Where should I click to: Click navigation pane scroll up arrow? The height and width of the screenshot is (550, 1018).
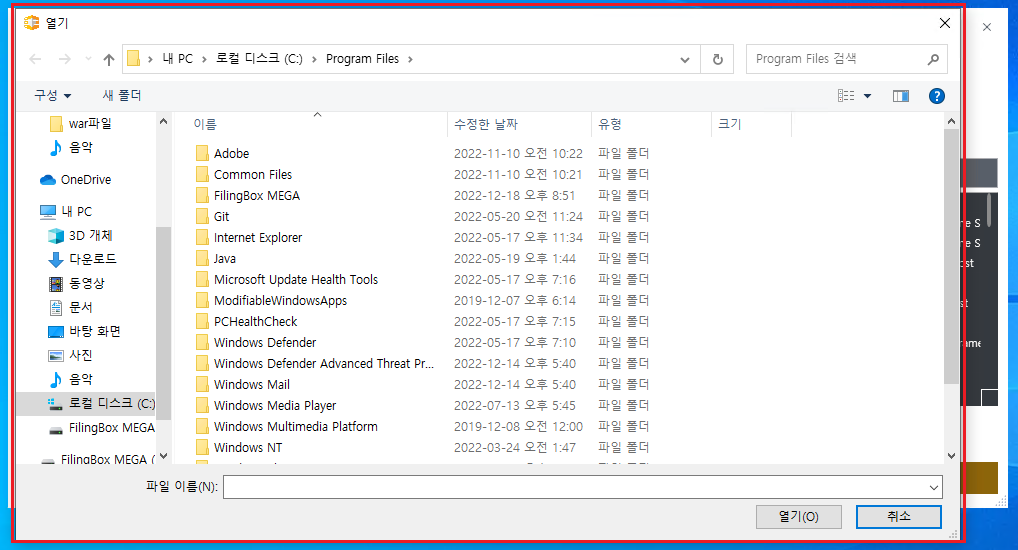163,121
